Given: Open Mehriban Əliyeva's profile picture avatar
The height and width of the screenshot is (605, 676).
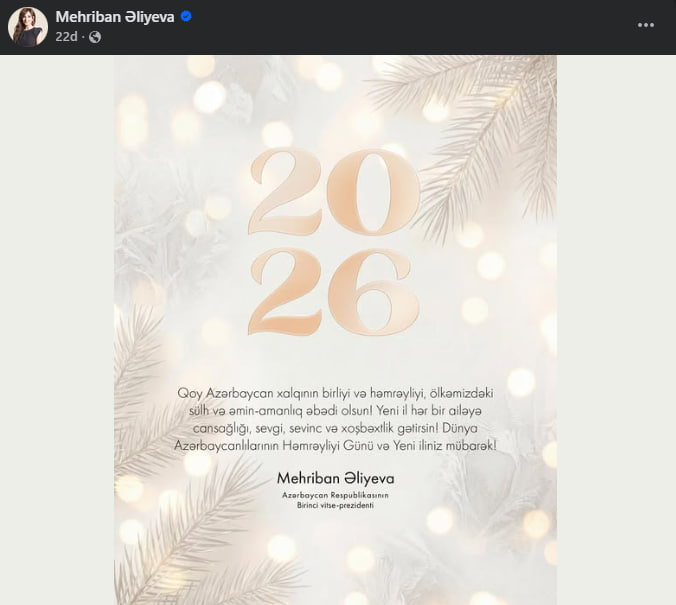Looking at the screenshot, I should click(x=28, y=26).
